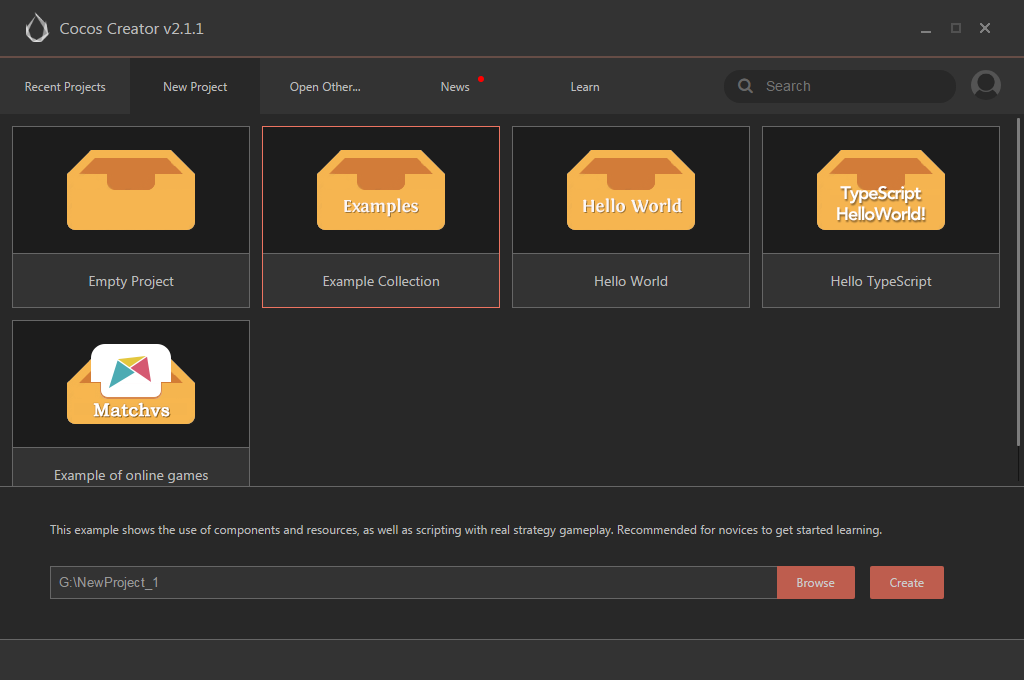Open the Learn tab
The height and width of the screenshot is (680, 1024).
coord(585,87)
